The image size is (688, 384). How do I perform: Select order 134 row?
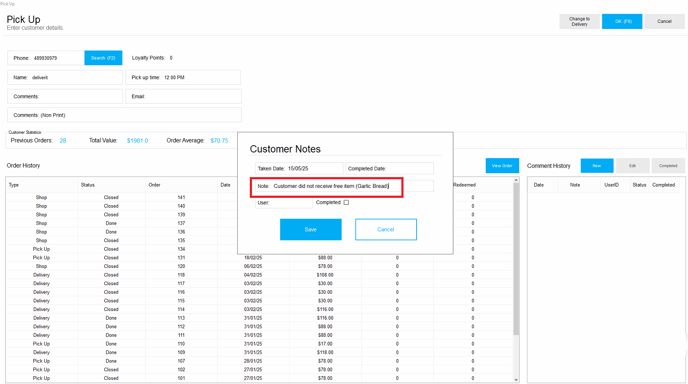[x=259, y=249]
